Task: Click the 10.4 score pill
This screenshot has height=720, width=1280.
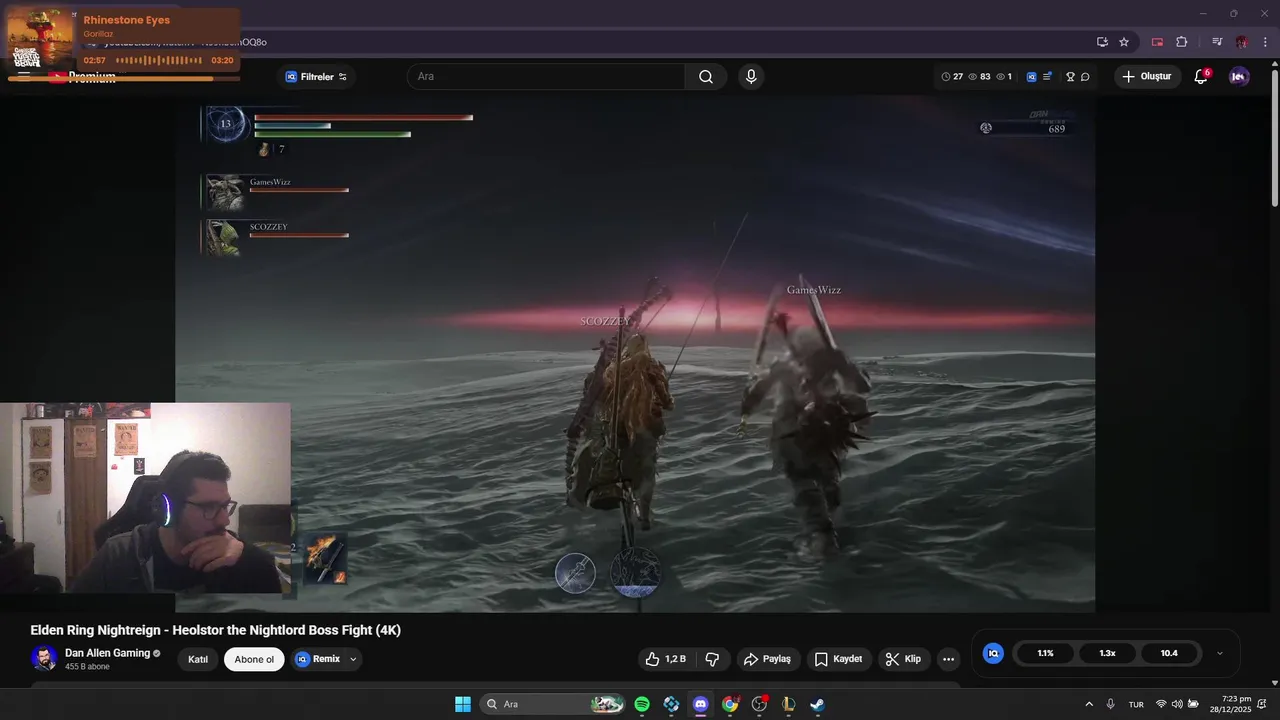Action: (x=1169, y=653)
